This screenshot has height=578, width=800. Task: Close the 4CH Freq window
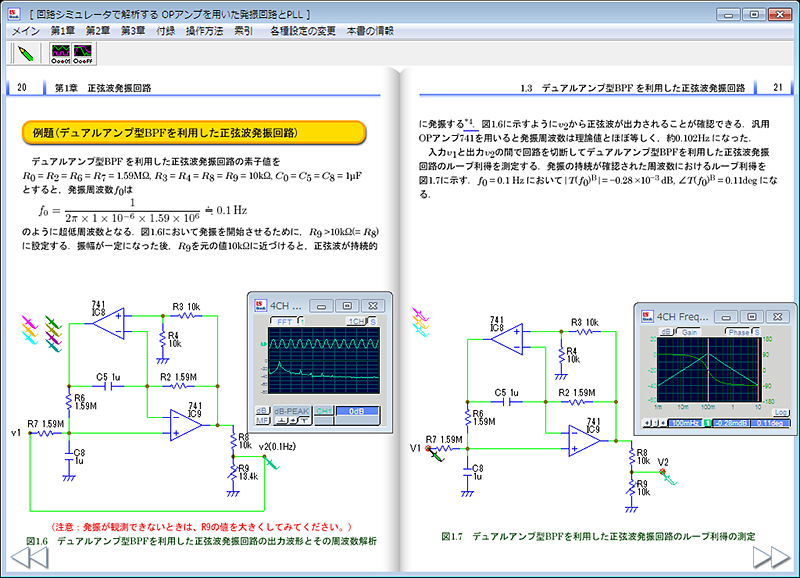[777, 317]
